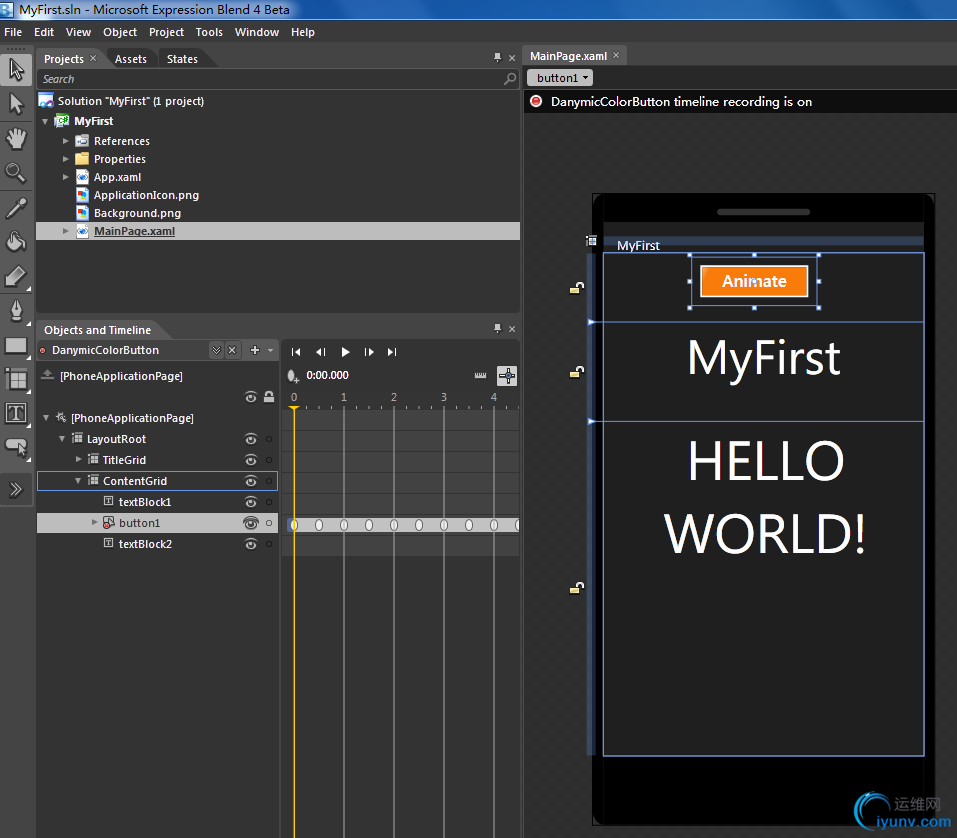Select the TextBlock text tool

(16, 413)
